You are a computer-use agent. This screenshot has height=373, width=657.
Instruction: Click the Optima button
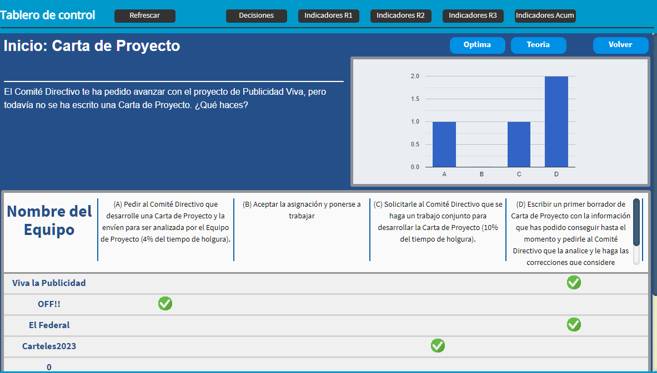tap(477, 45)
